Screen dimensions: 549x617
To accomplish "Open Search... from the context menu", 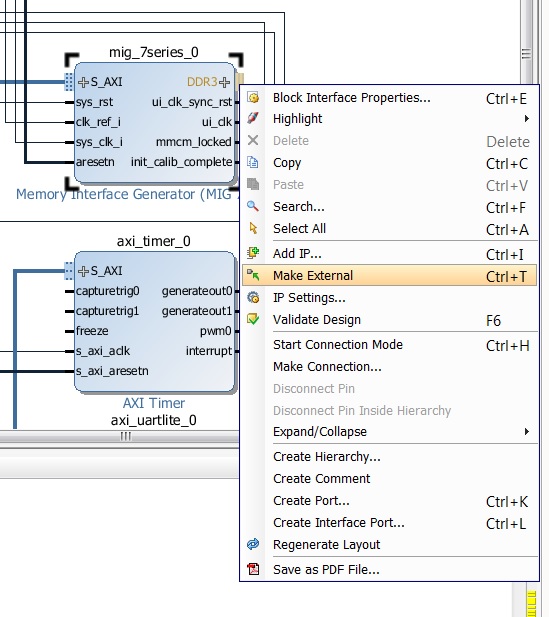I will tap(390, 207).
